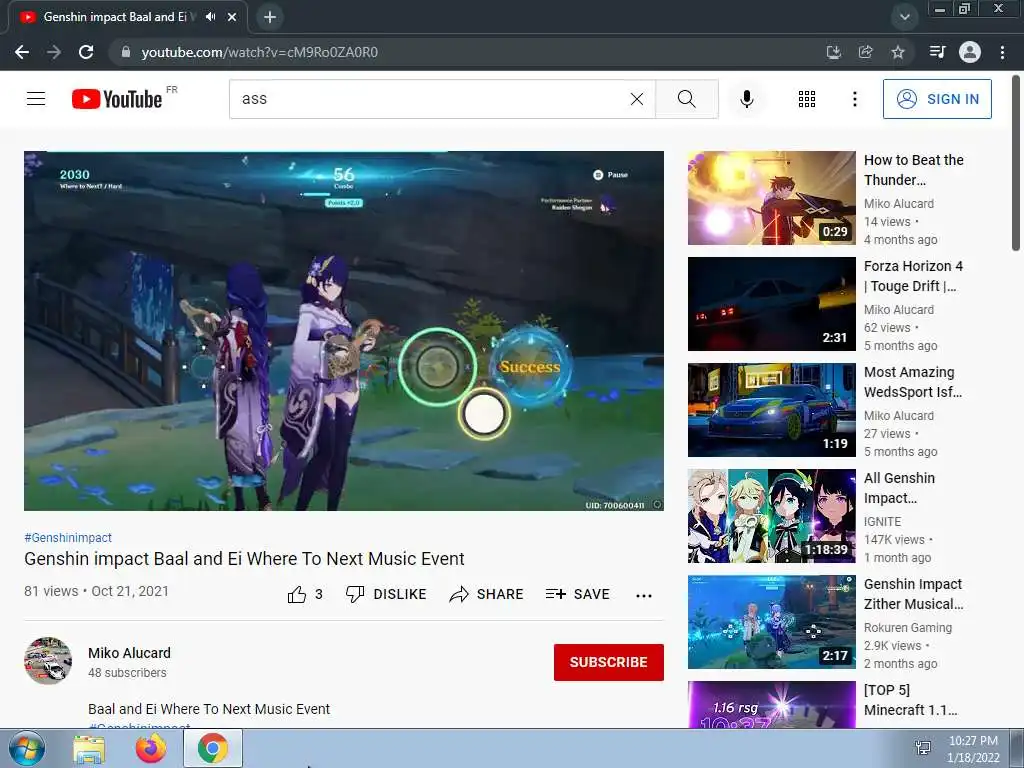Click All Genshin Impact title text

click(x=899, y=488)
